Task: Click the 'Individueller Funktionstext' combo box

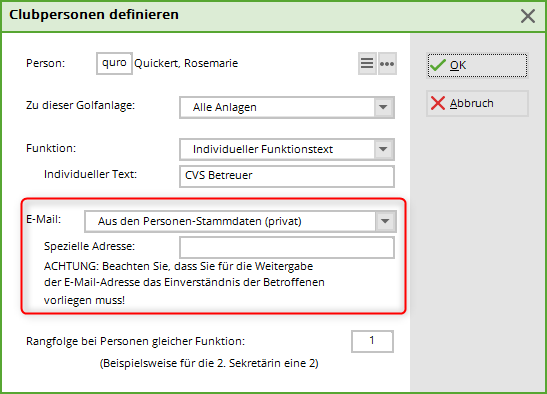Action: click(x=287, y=149)
